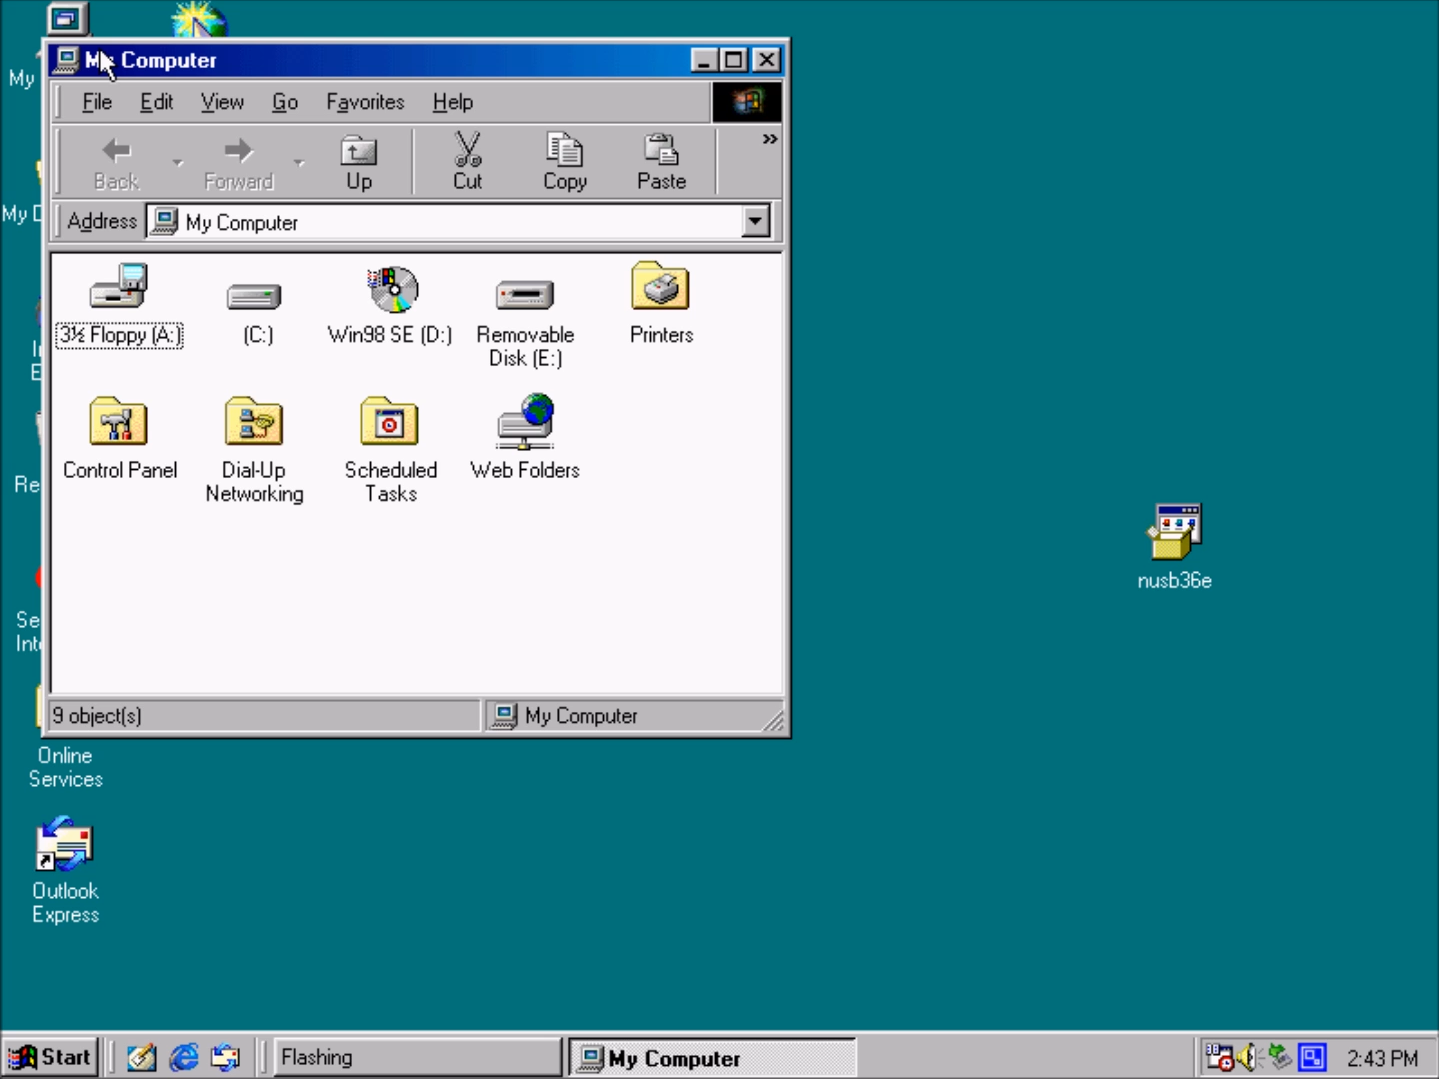Open Removable Disk (E:)
This screenshot has width=1439, height=1079.
524,295
